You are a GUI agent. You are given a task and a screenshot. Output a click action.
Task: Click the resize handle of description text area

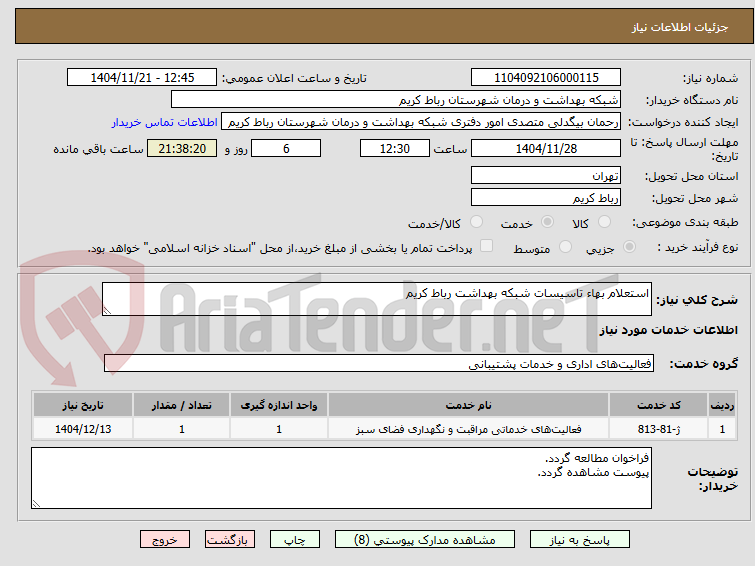(107, 311)
